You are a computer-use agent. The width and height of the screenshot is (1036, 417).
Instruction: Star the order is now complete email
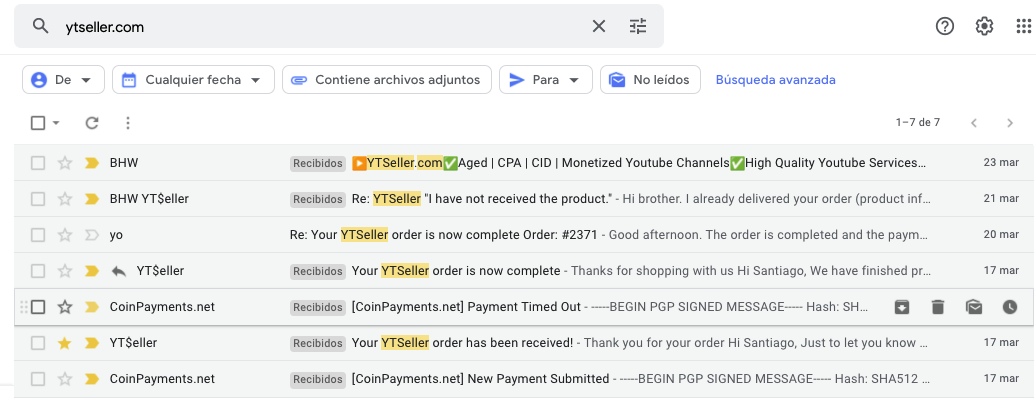point(65,270)
